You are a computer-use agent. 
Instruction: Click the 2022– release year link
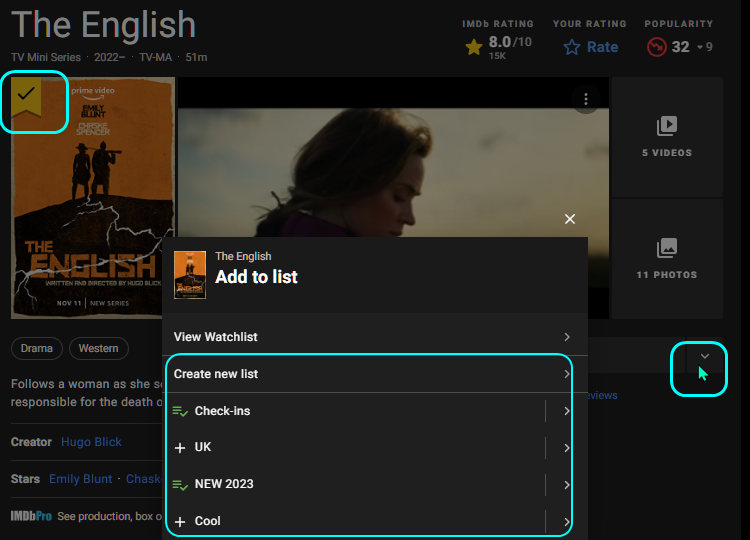click(110, 57)
